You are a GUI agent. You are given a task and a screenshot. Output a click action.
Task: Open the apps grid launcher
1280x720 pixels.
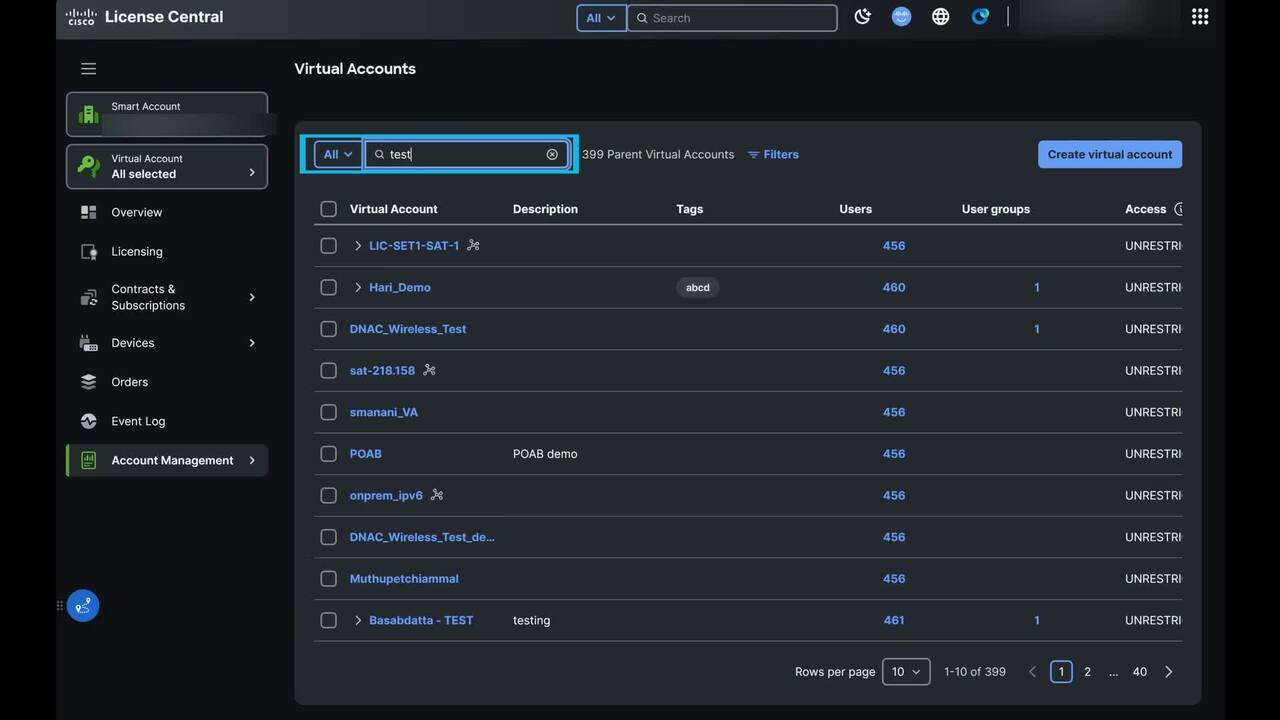(x=1200, y=17)
